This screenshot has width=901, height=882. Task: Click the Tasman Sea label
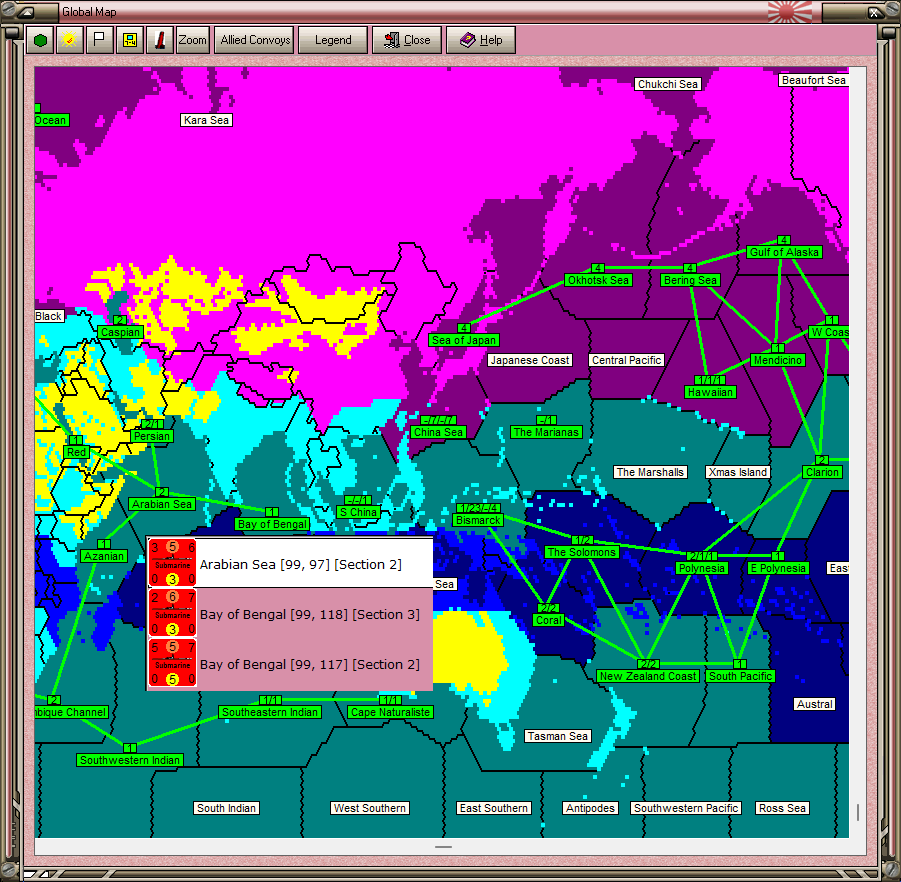click(557, 737)
